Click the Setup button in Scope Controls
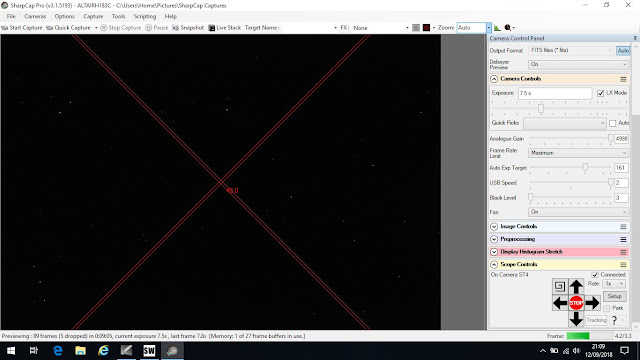 [614, 296]
